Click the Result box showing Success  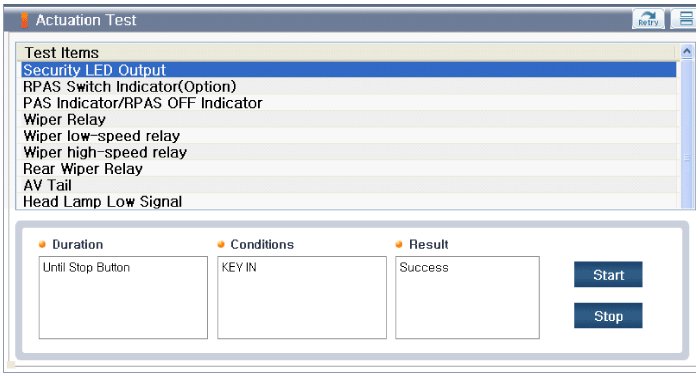pyautogui.click(x=467, y=297)
